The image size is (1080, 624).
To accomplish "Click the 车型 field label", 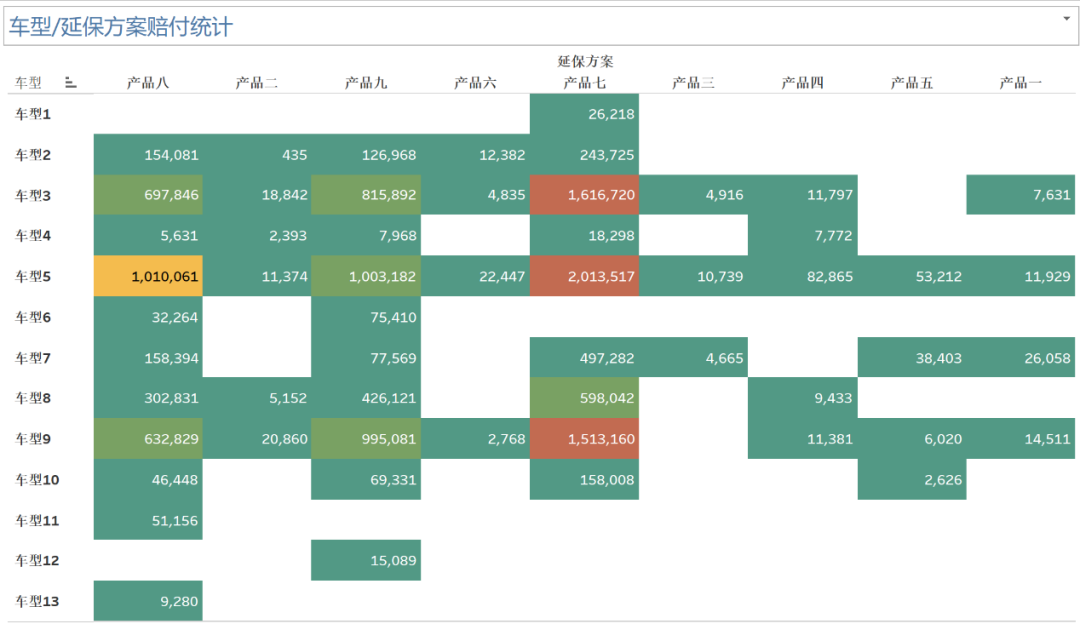I will (x=28, y=83).
